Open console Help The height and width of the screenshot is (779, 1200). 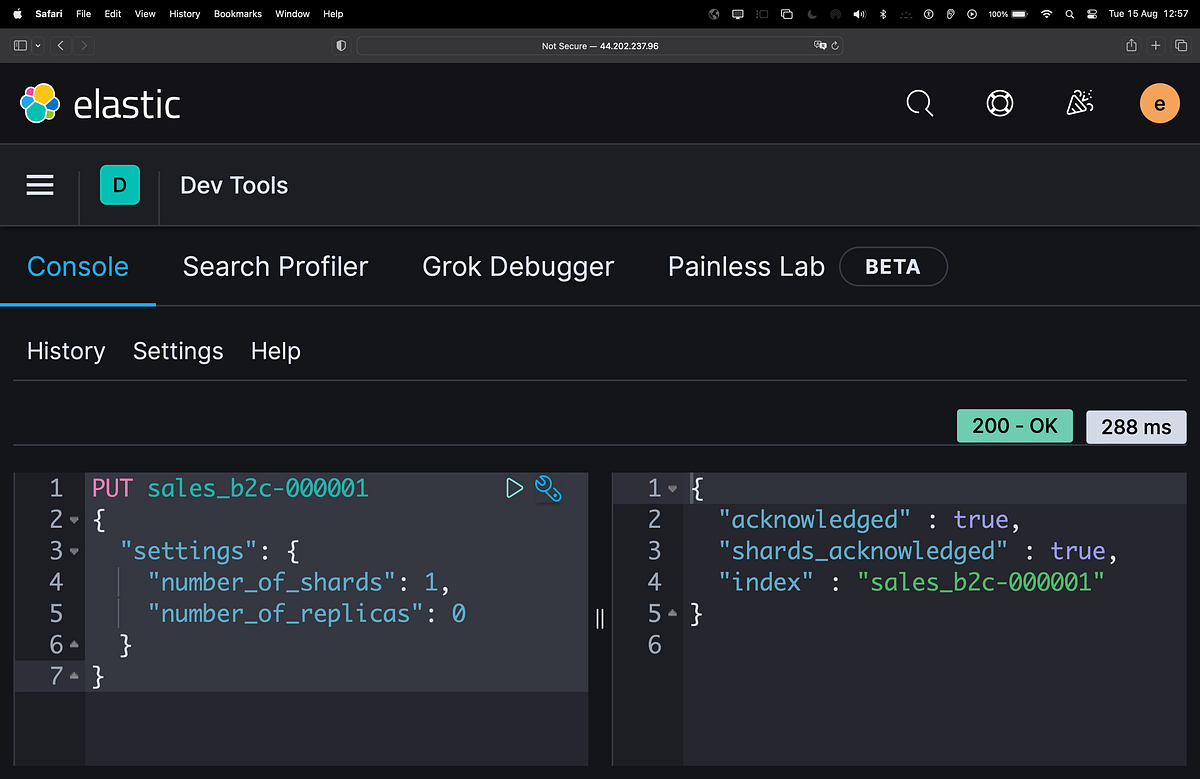pyautogui.click(x=276, y=351)
